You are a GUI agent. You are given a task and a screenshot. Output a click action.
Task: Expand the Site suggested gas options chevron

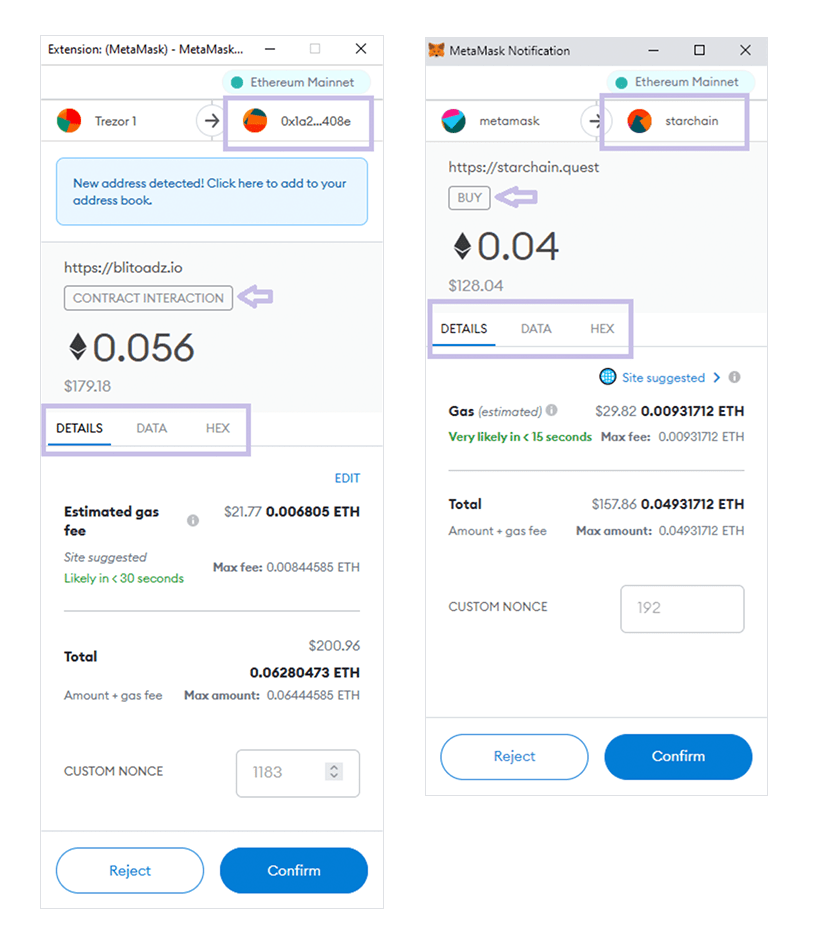click(717, 377)
